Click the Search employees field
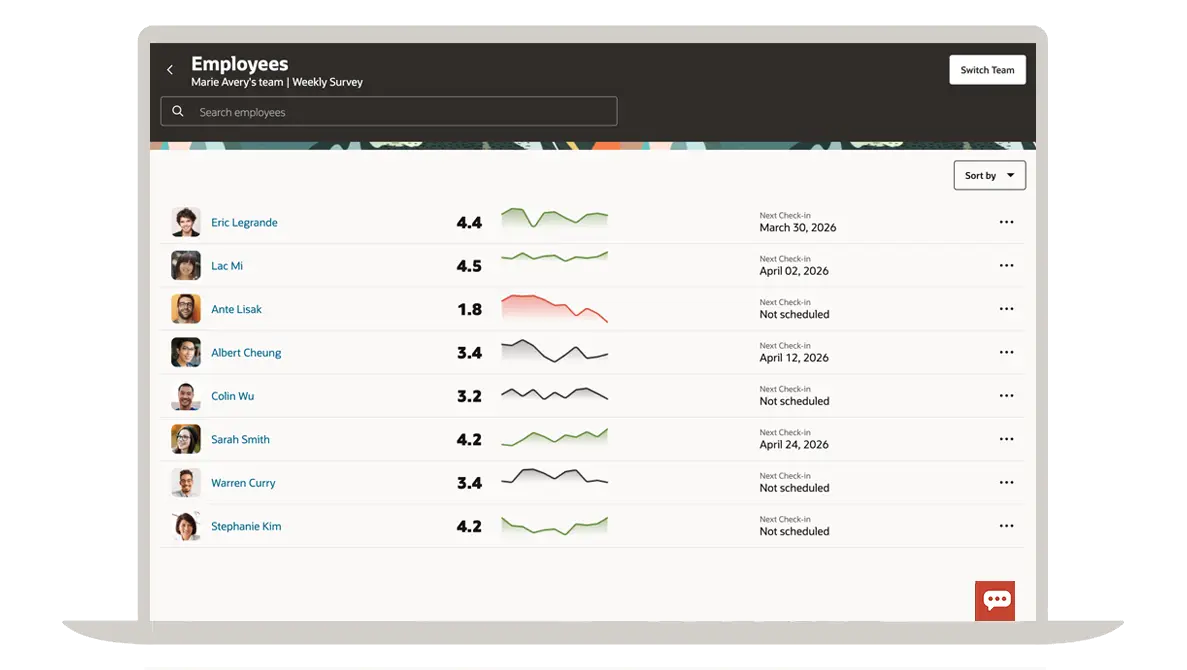Screen dimensions: 1187x670 400,112
